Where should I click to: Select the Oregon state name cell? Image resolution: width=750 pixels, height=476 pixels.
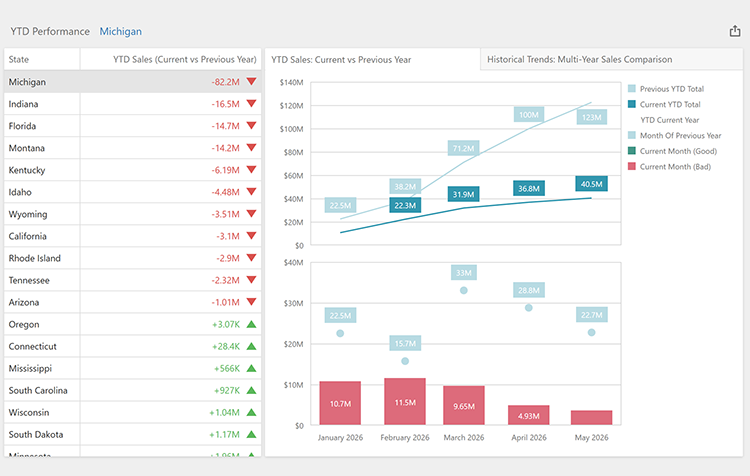pyautogui.click(x=42, y=324)
